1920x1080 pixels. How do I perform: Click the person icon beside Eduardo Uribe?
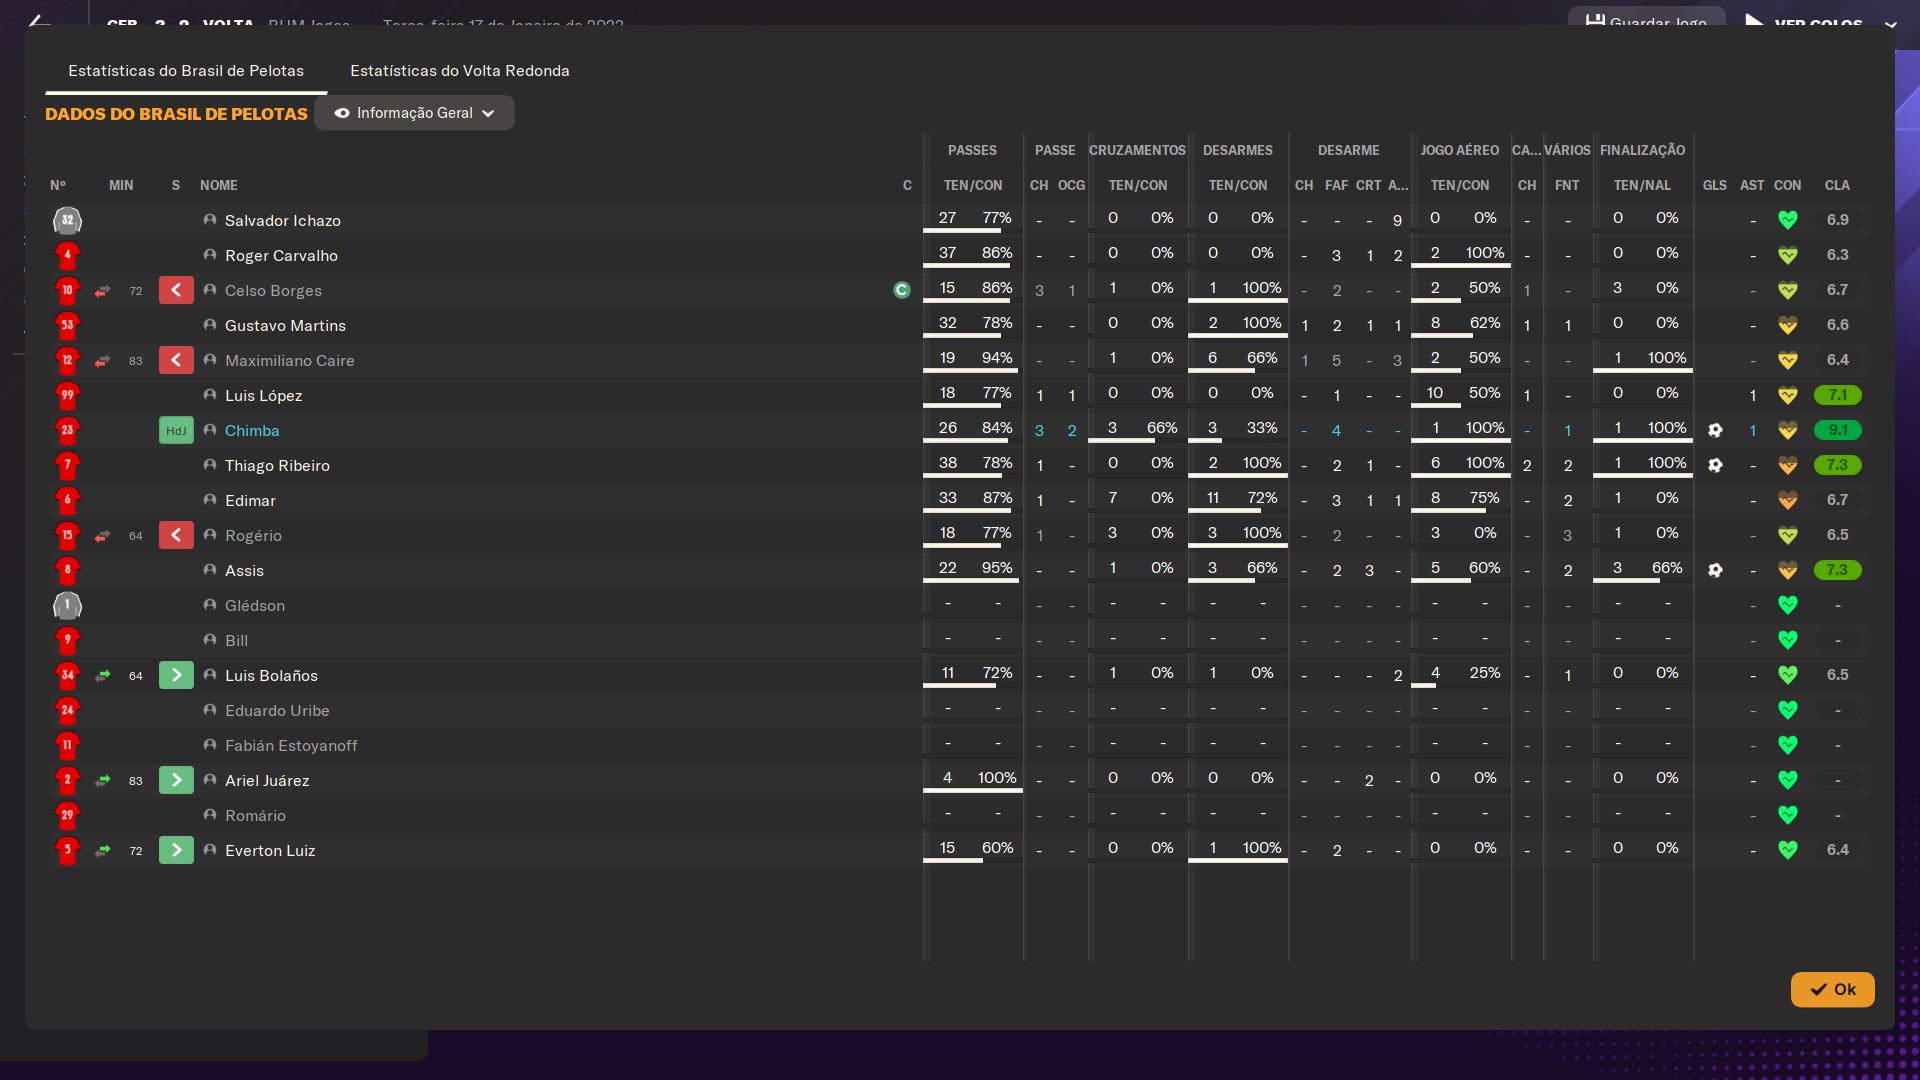pyautogui.click(x=210, y=710)
